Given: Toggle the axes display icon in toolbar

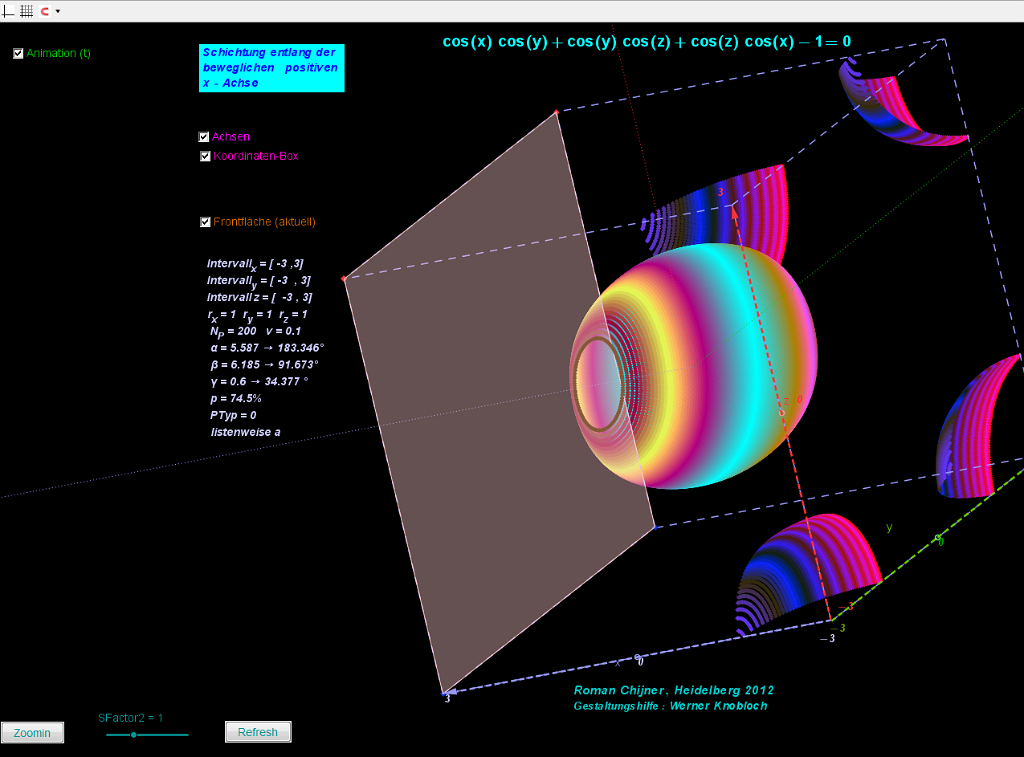Looking at the screenshot, I should (9, 11).
